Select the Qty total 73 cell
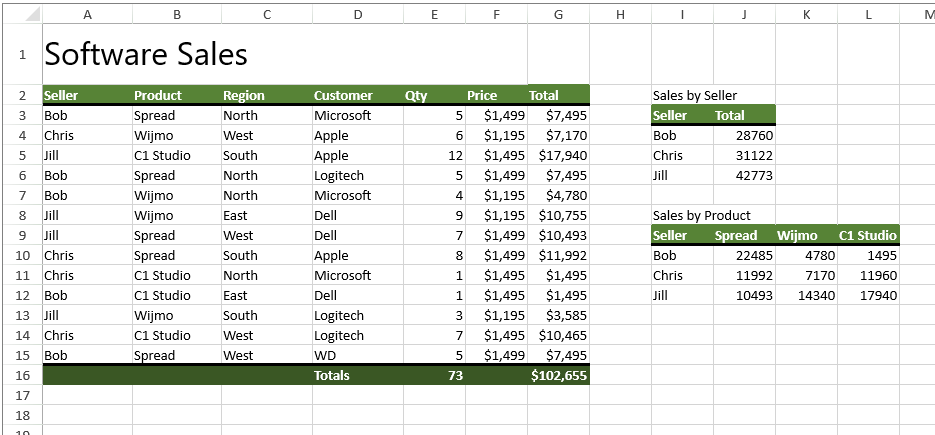This screenshot has width=935, height=435. 455,375
